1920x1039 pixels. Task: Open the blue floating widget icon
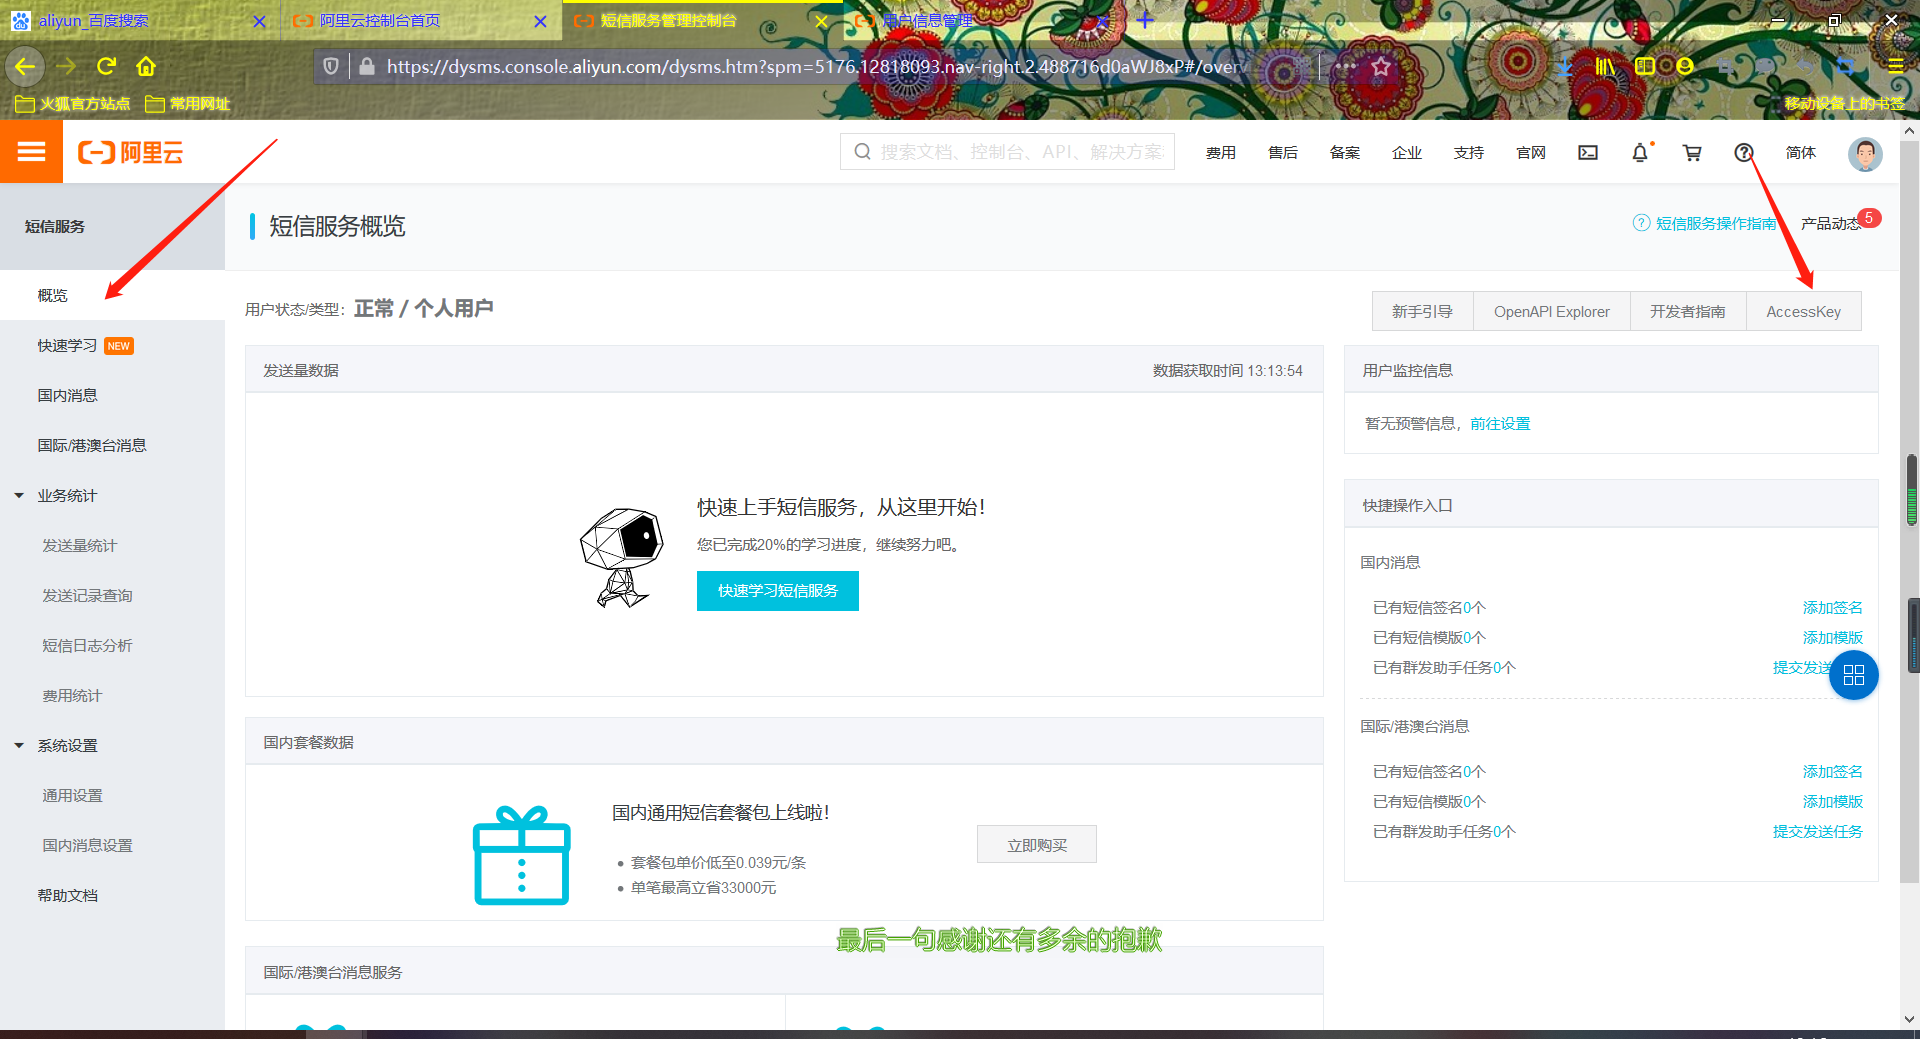pyautogui.click(x=1853, y=675)
